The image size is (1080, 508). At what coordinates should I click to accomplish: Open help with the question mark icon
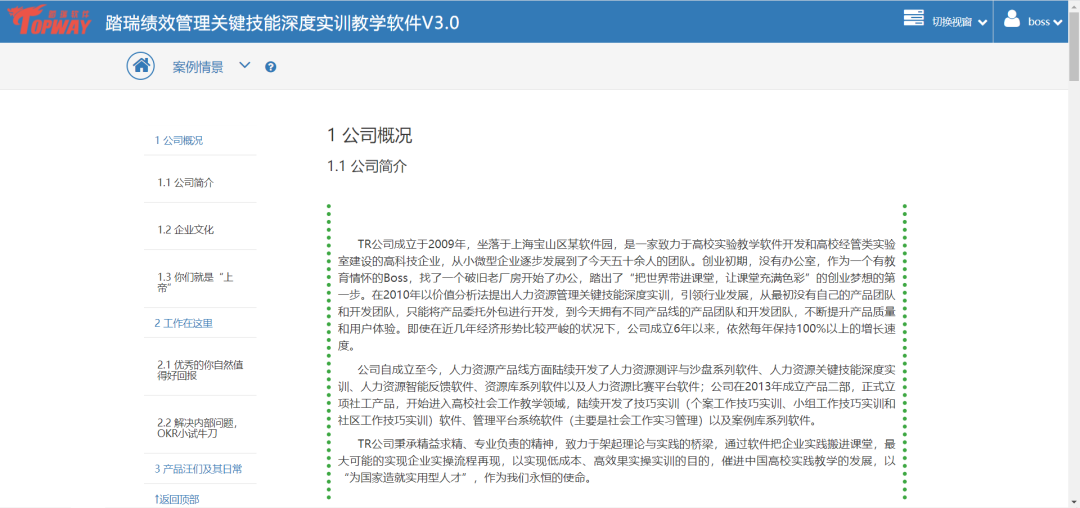tap(271, 67)
